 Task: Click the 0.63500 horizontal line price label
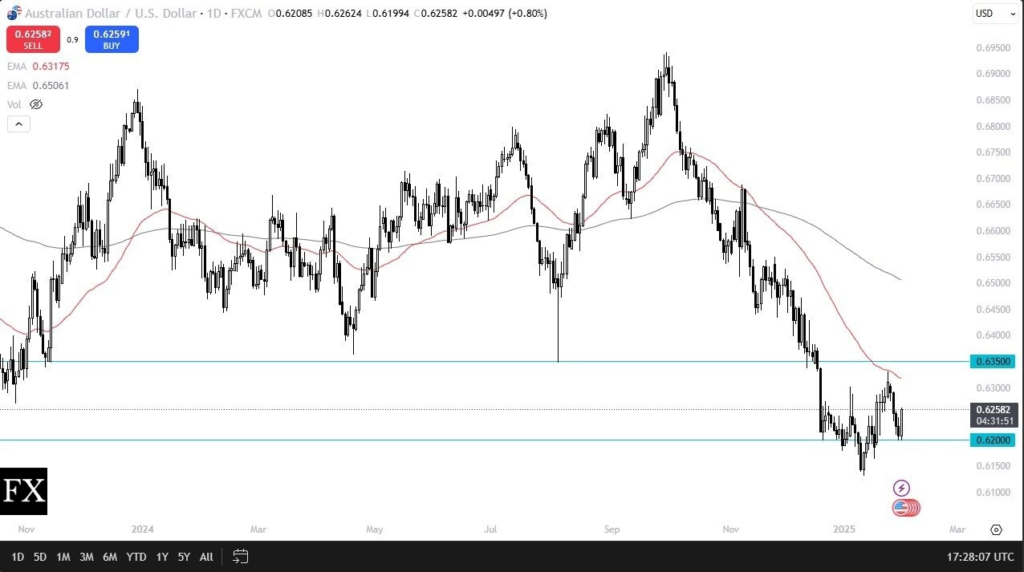tap(993, 361)
